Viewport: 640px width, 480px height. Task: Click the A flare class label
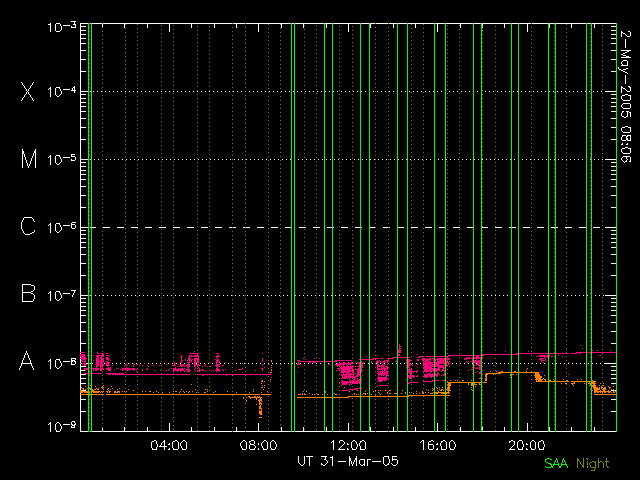point(27,361)
